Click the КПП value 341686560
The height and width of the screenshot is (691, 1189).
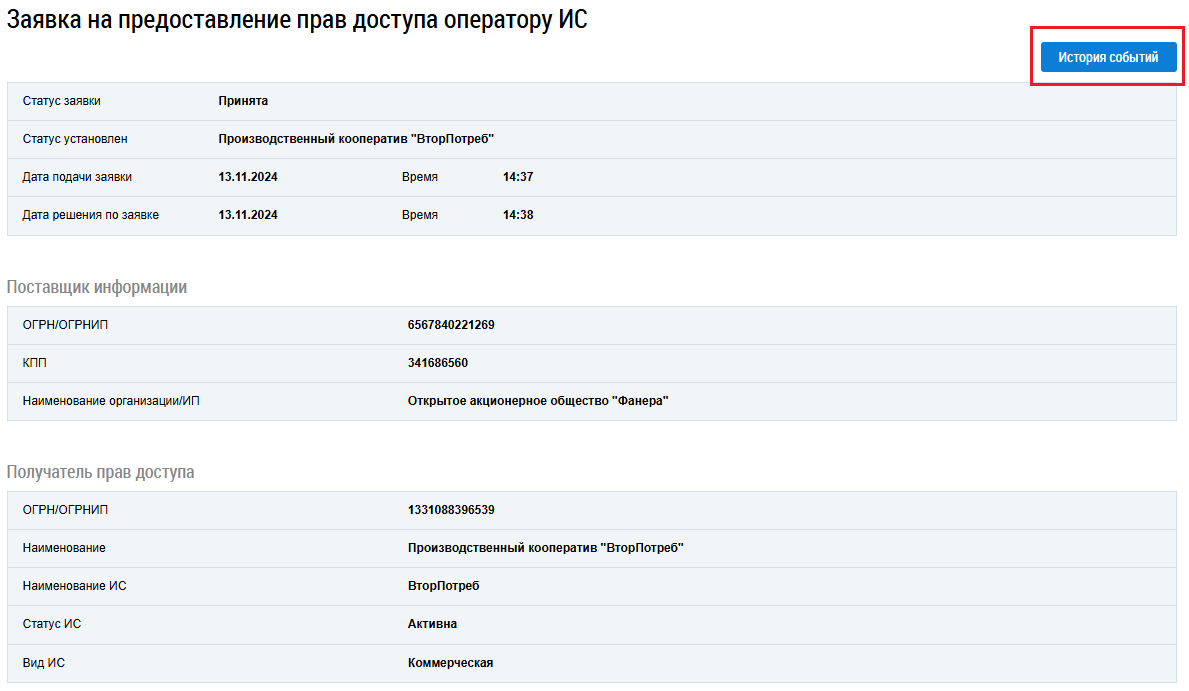coord(438,363)
